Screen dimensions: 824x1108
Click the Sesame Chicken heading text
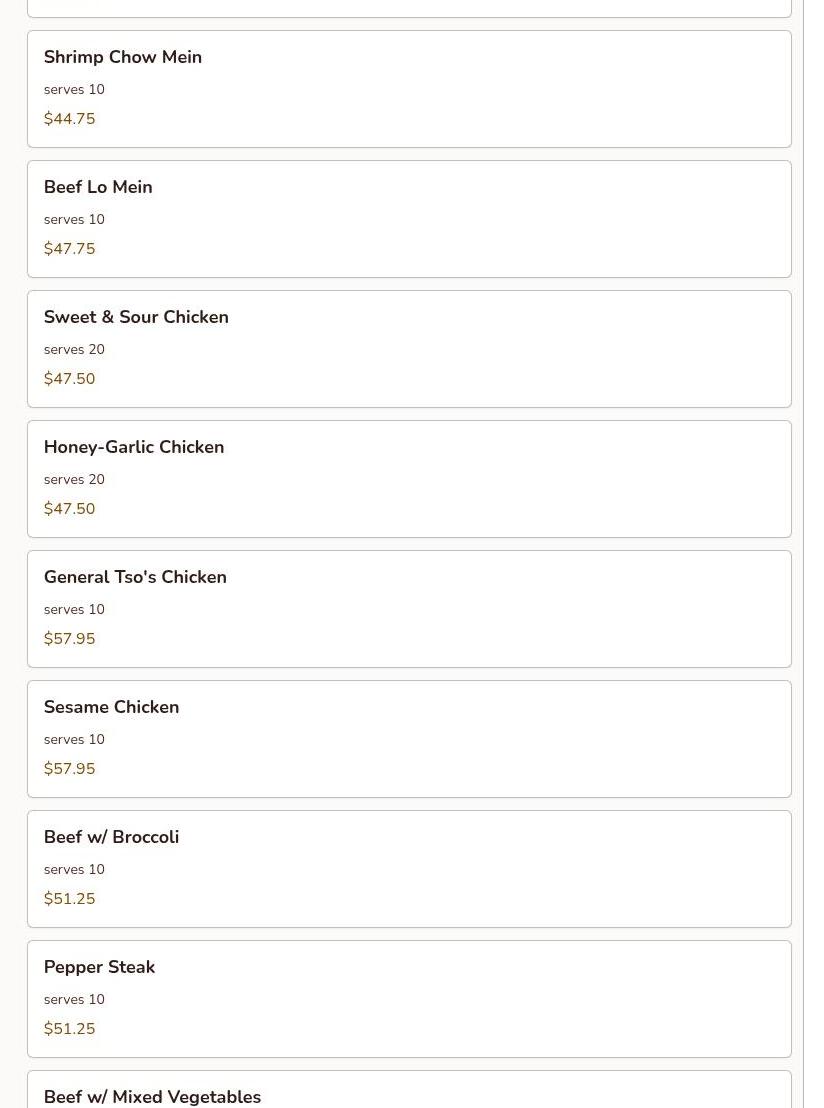click(112, 707)
